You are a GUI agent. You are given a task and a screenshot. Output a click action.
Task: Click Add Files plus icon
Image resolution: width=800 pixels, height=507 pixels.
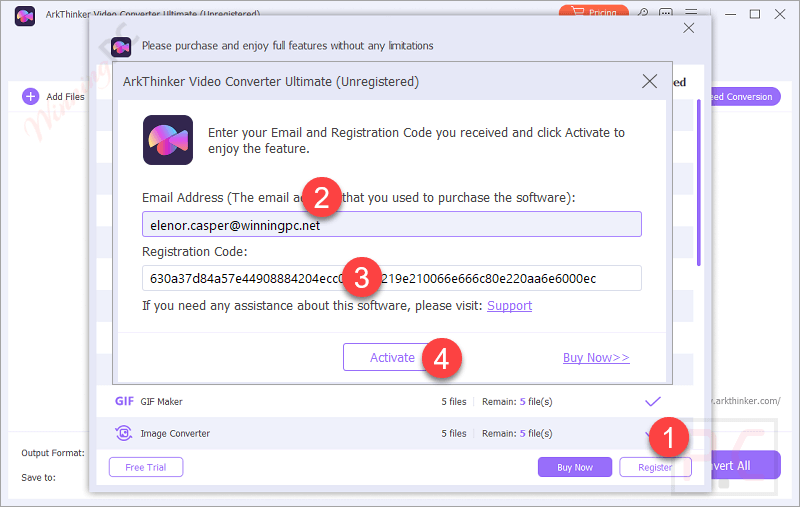[31, 96]
